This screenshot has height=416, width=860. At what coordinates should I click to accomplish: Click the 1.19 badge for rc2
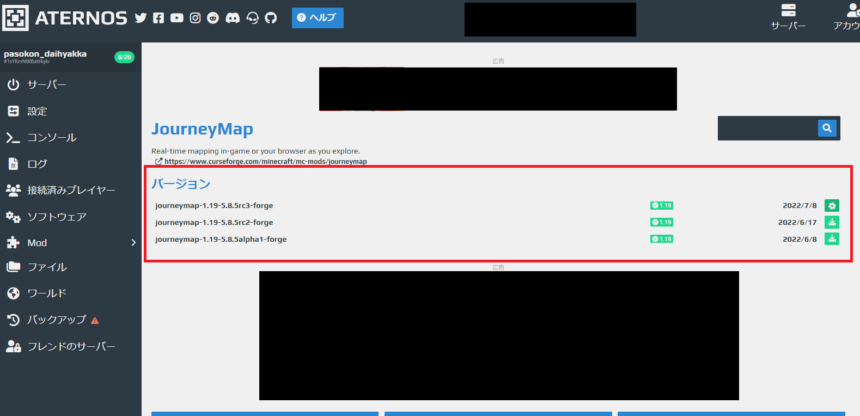(661, 222)
